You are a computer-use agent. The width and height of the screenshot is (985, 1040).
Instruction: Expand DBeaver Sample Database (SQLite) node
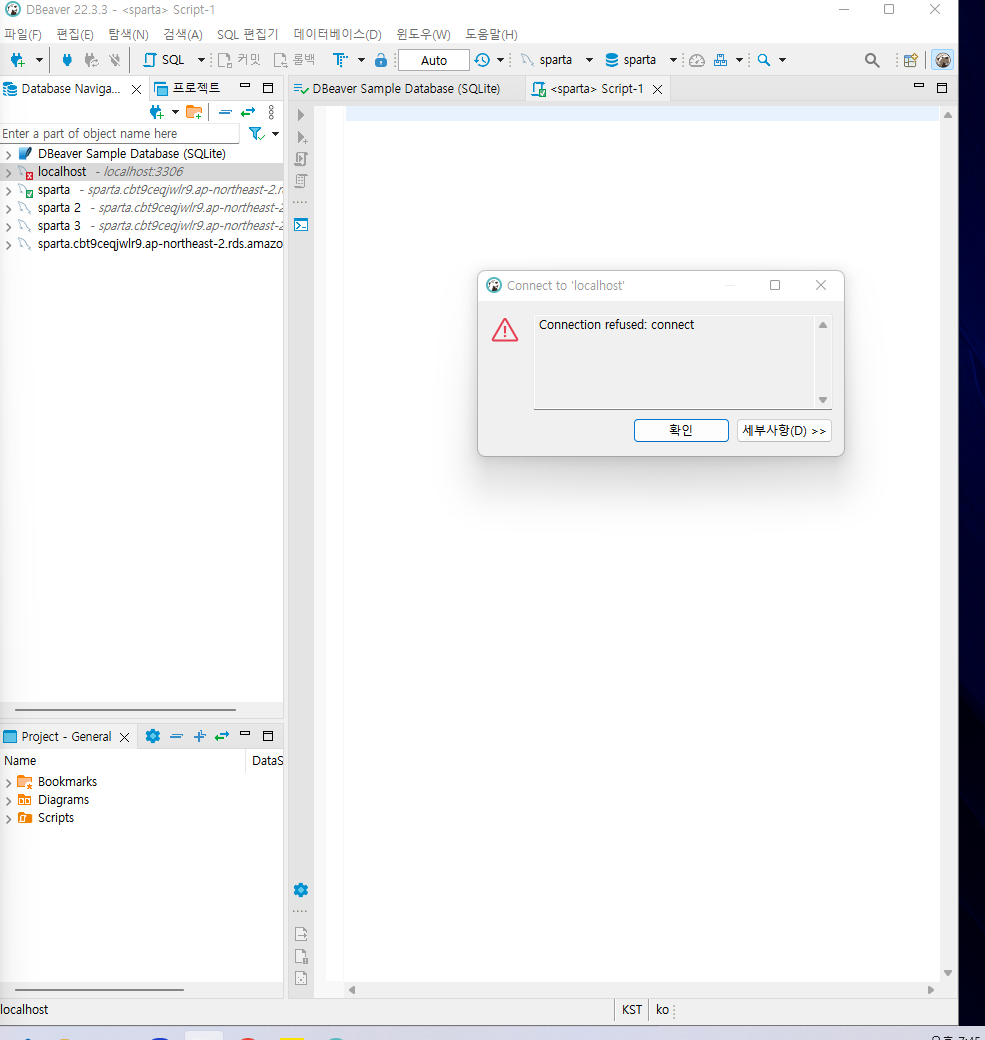(x=8, y=154)
